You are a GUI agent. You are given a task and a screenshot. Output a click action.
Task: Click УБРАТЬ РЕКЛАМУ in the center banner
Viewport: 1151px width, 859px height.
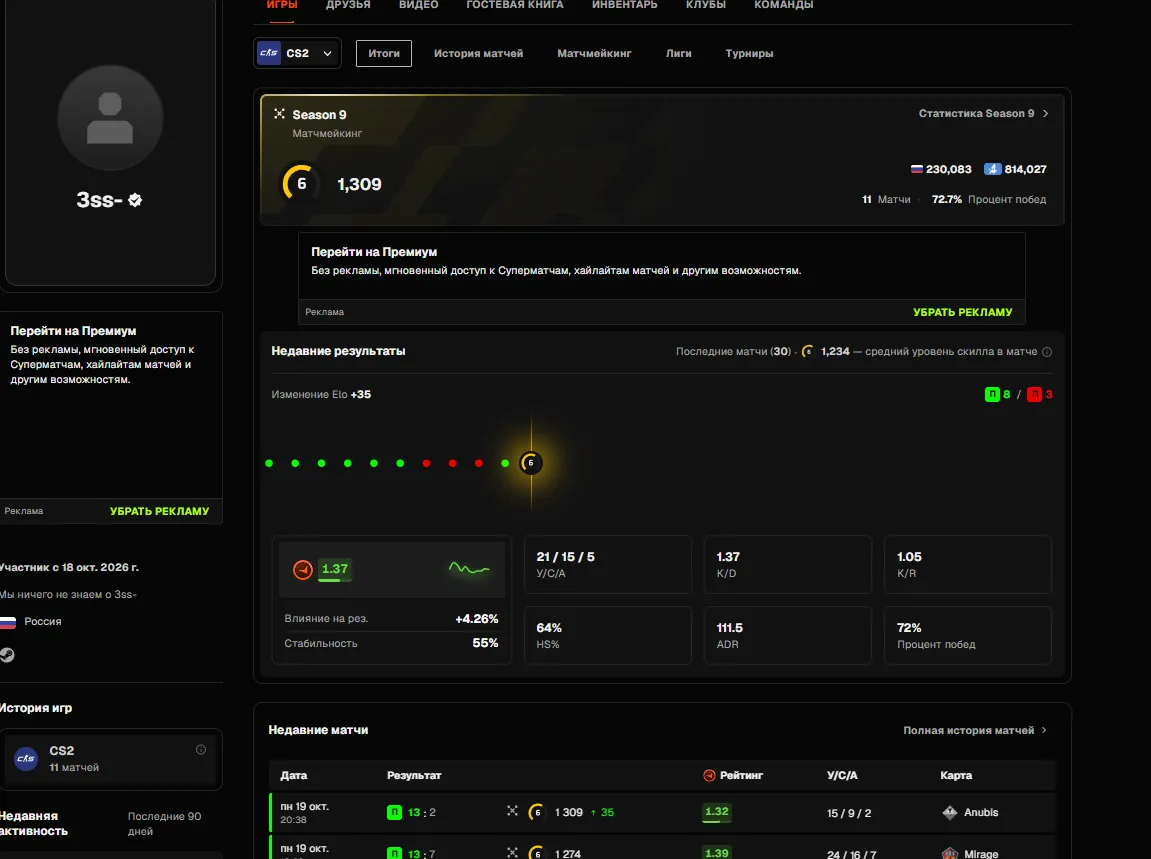tap(962, 312)
